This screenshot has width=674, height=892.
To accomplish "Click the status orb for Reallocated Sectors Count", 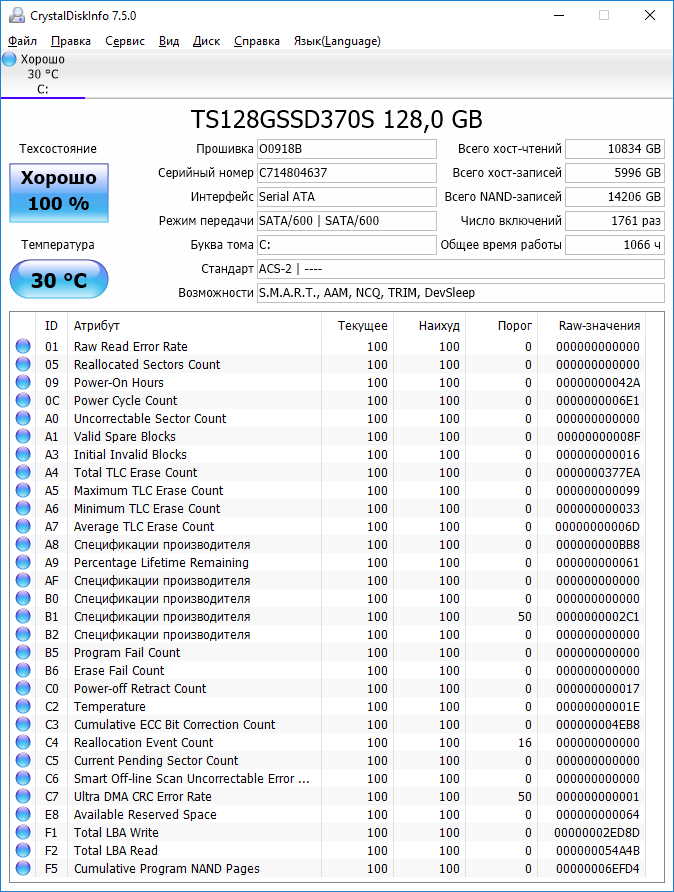I will [x=23, y=364].
